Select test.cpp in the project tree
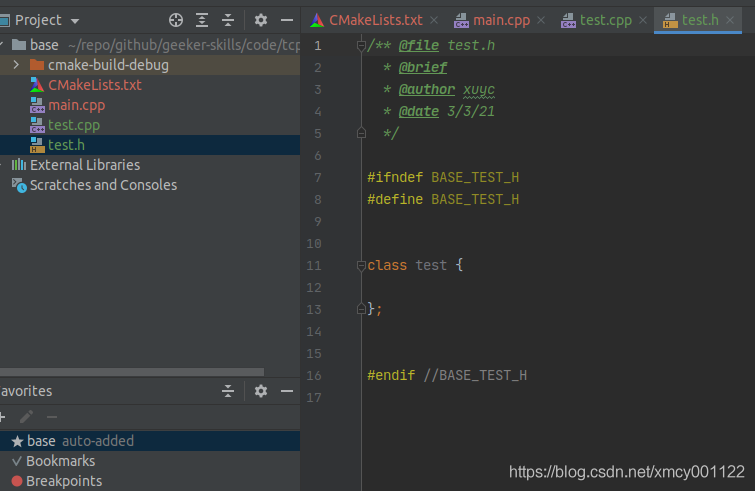755x491 pixels. pos(150,125)
